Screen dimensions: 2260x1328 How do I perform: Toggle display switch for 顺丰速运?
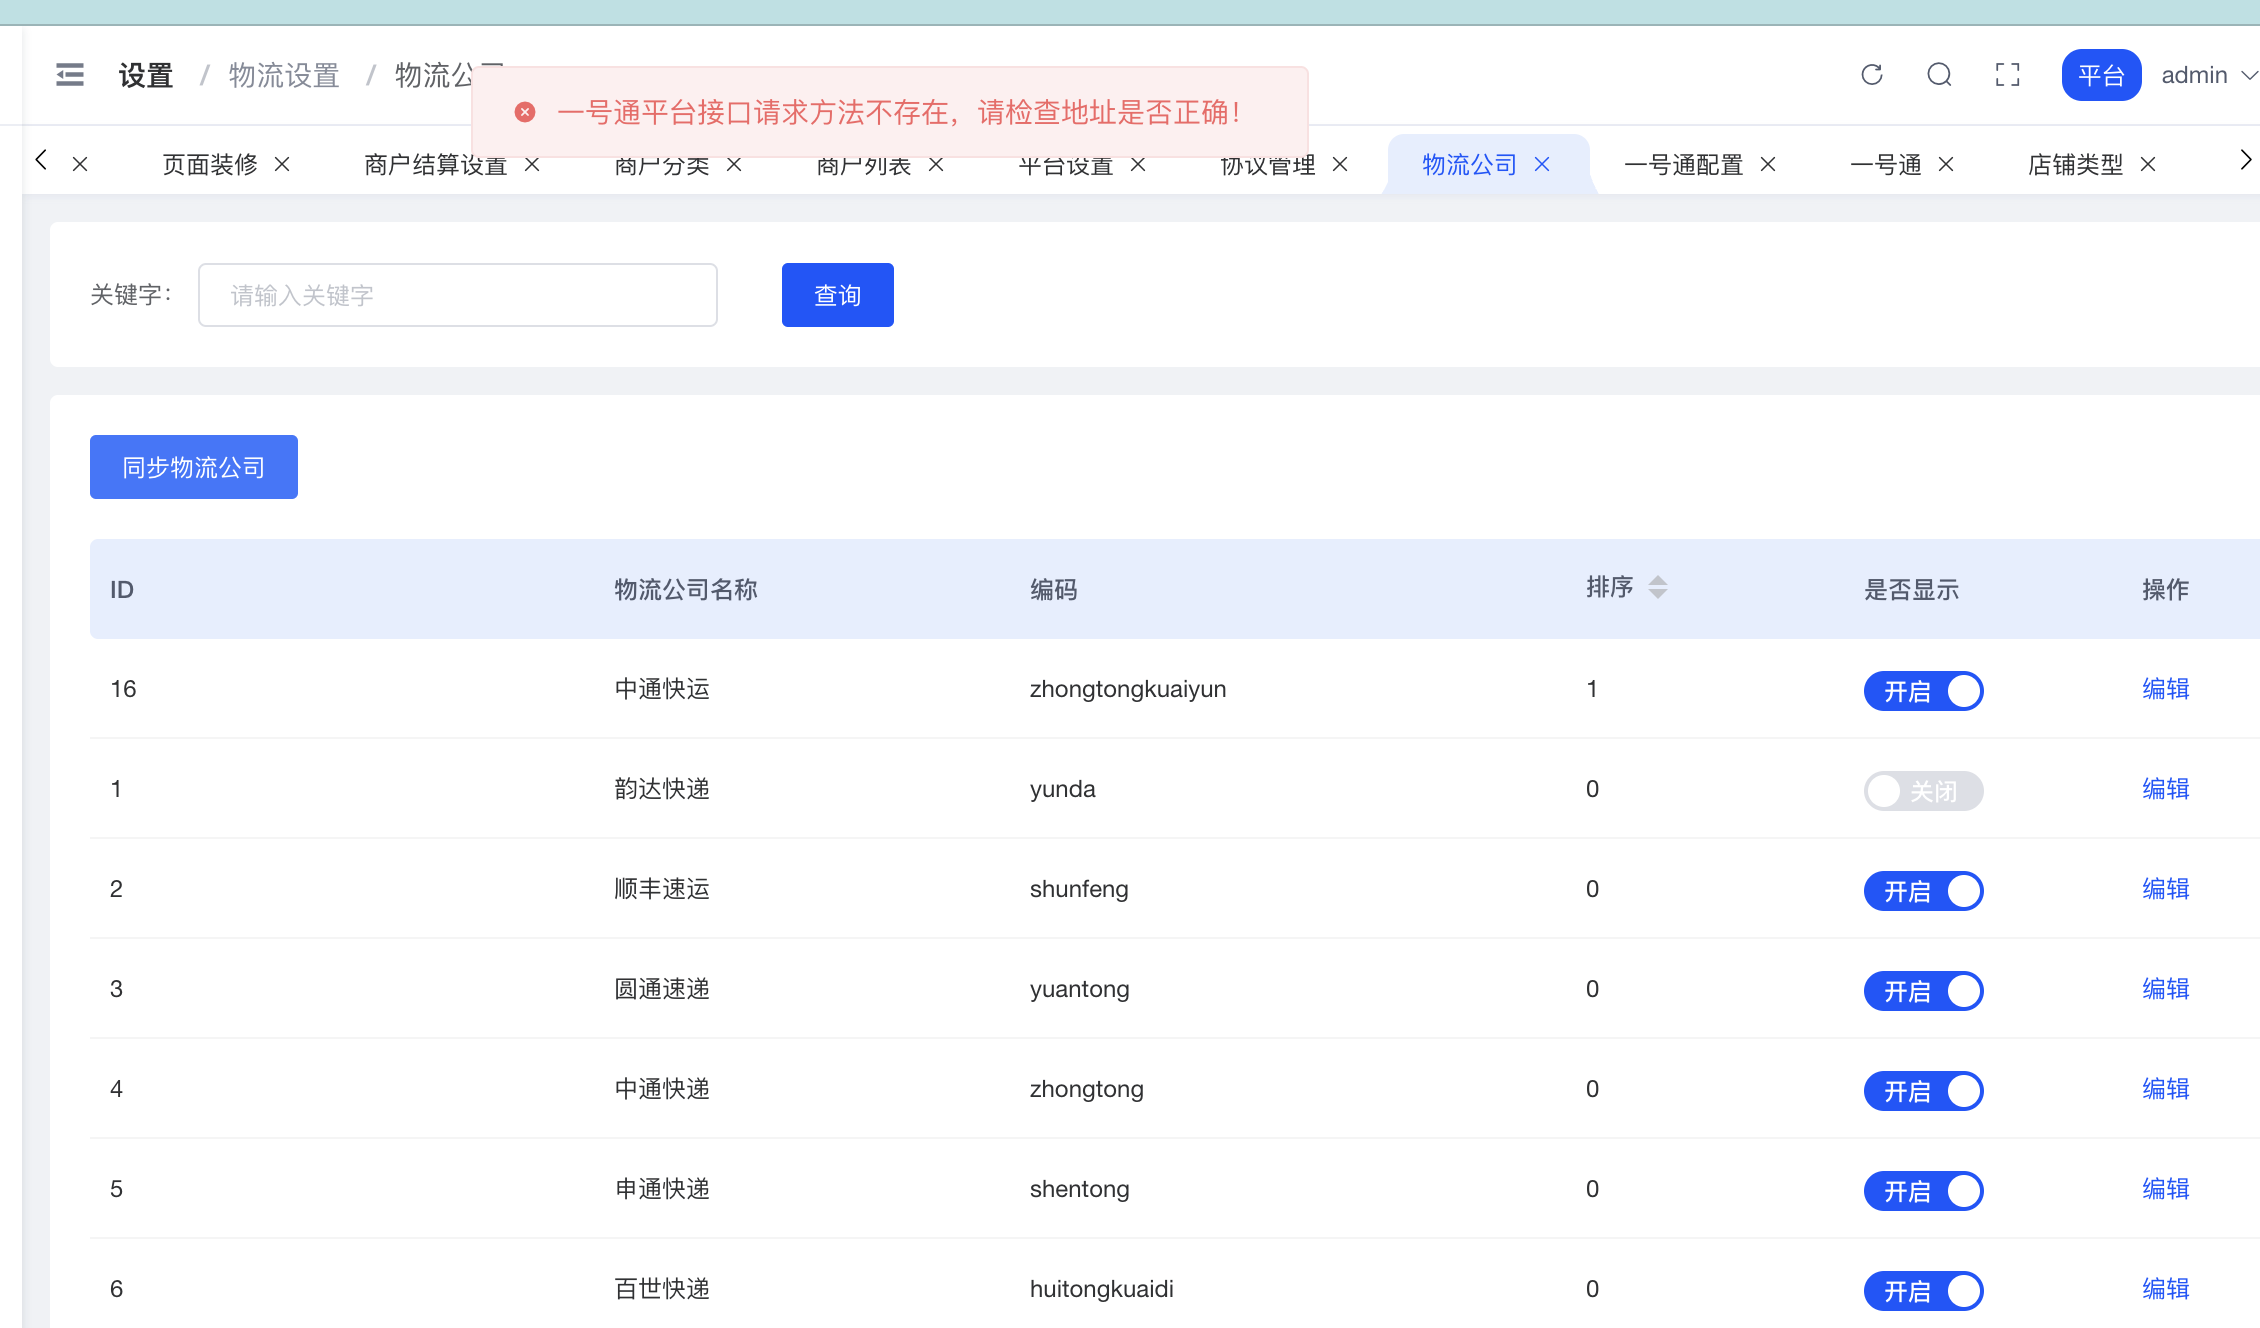(1923, 891)
